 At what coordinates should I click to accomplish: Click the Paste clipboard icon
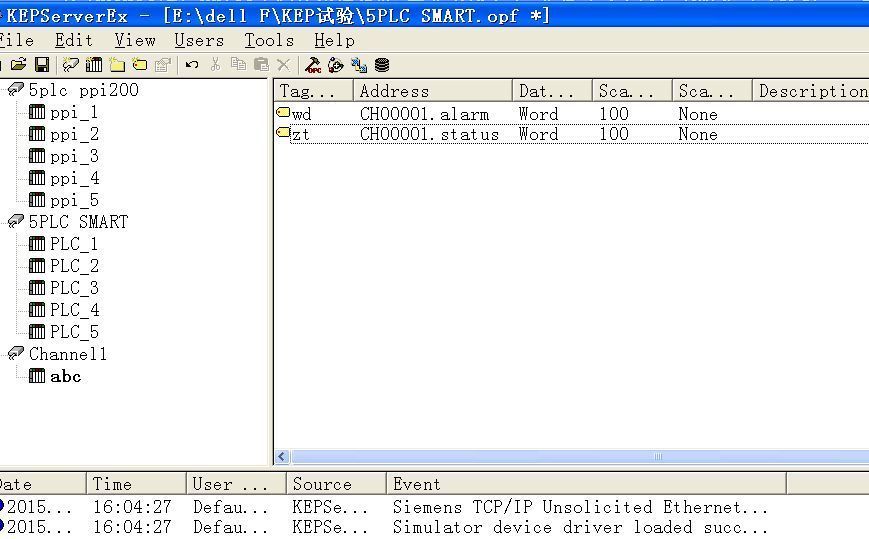tap(261, 65)
